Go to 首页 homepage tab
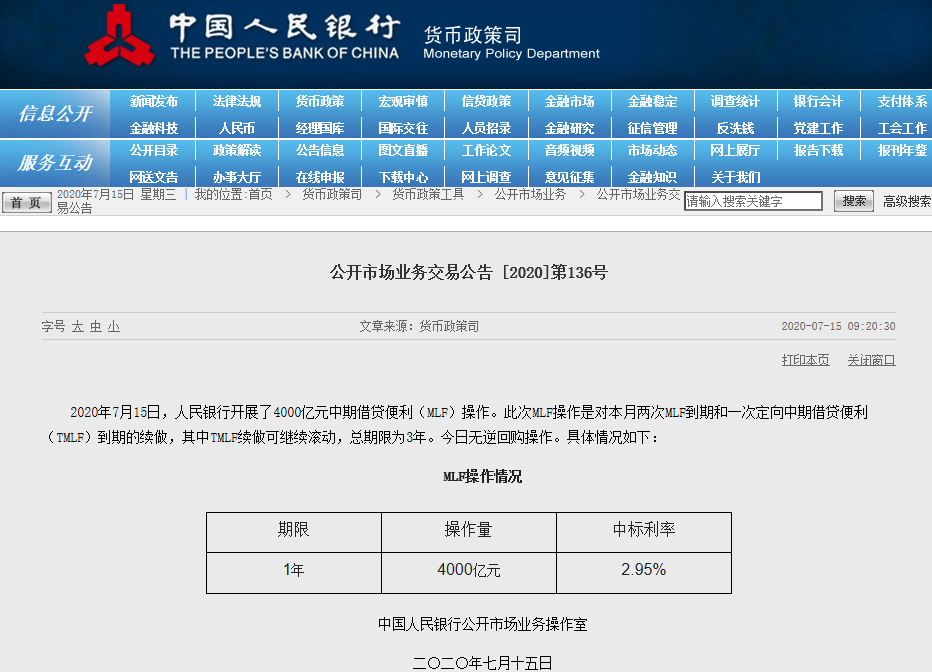 tap(26, 200)
